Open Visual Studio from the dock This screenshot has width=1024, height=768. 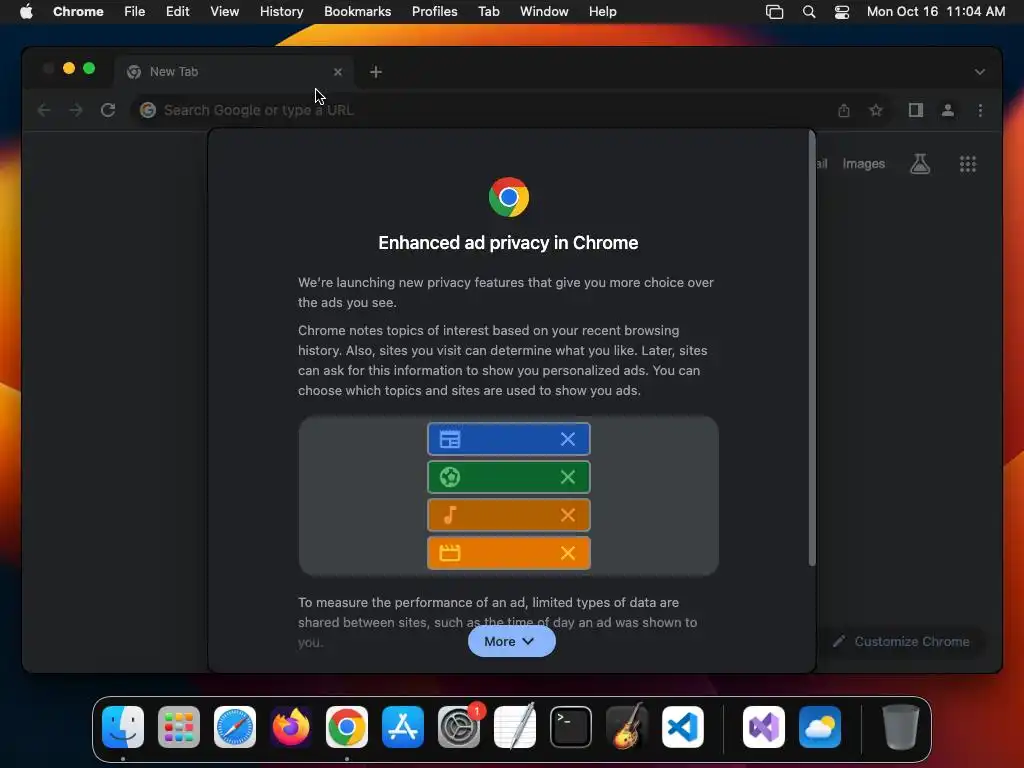(x=764, y=727)
